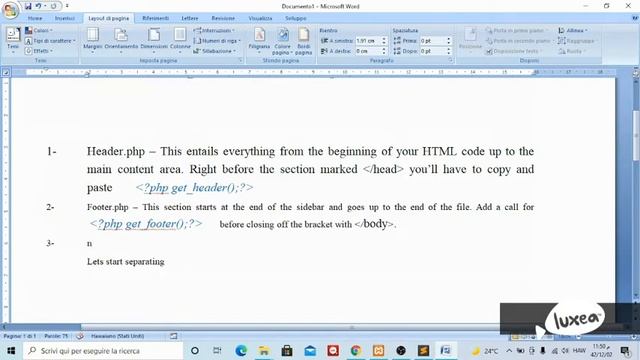
Task: Launch Microsoft Edge from taskbar
Action: click(x=241, y=351)
